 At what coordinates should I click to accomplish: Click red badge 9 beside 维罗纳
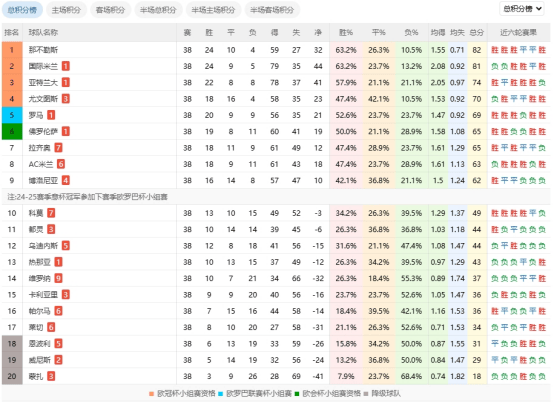point(58,278)
